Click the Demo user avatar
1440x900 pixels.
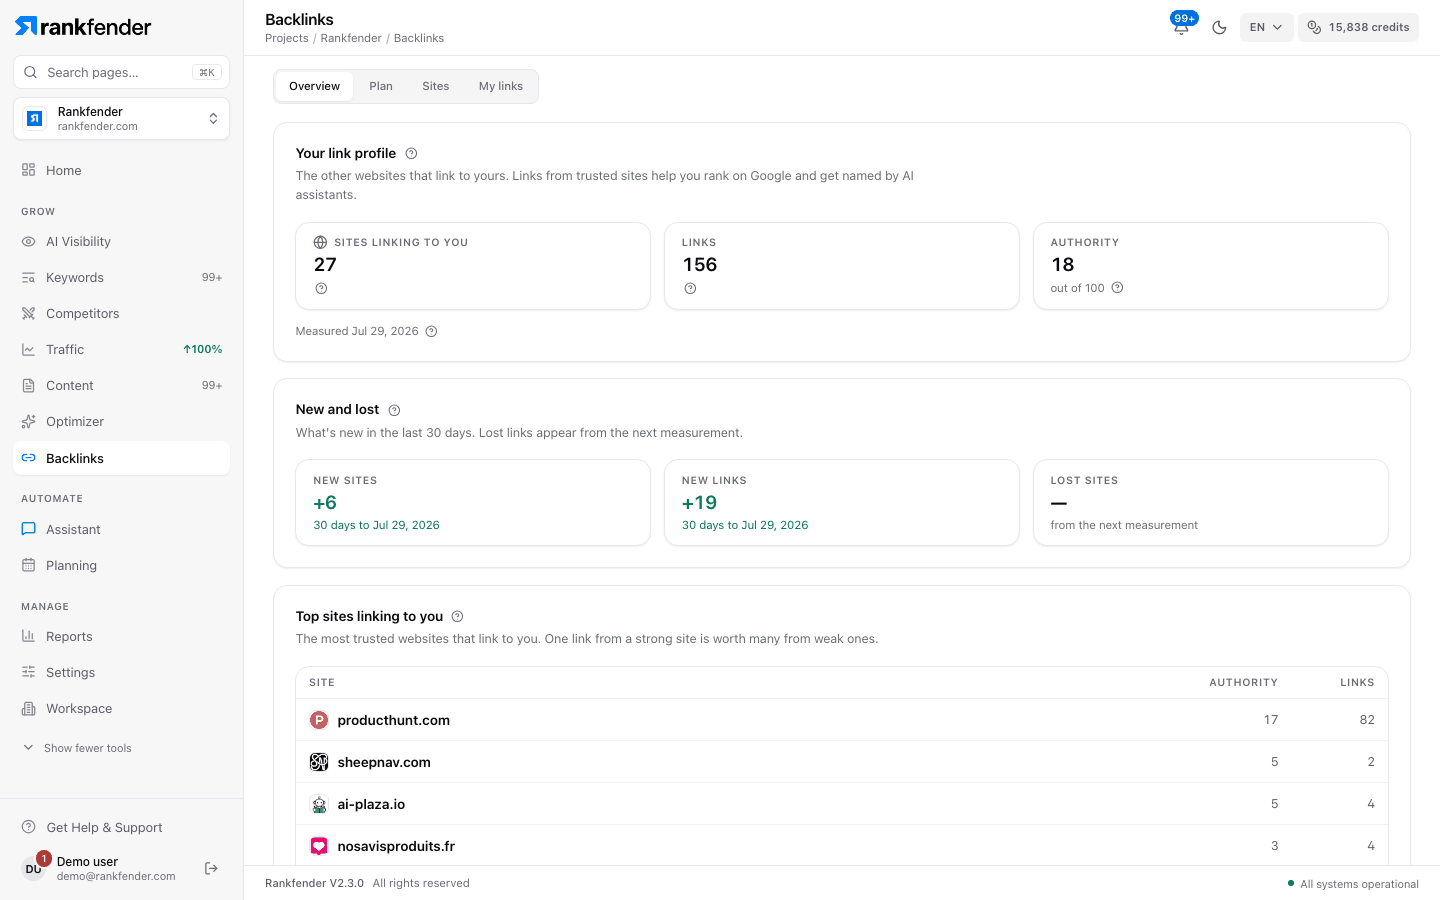tap(34, 868)
